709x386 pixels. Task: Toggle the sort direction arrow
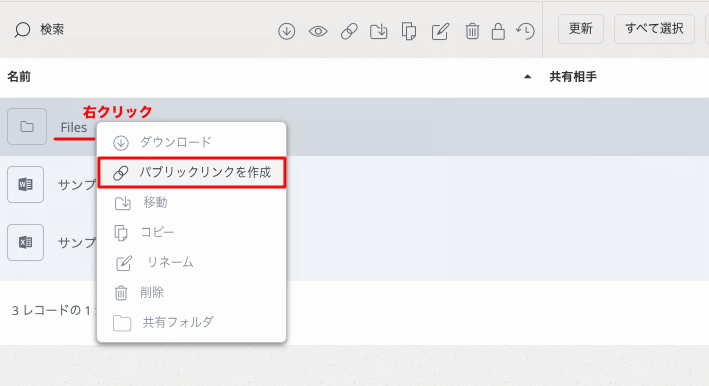point(527,77)
